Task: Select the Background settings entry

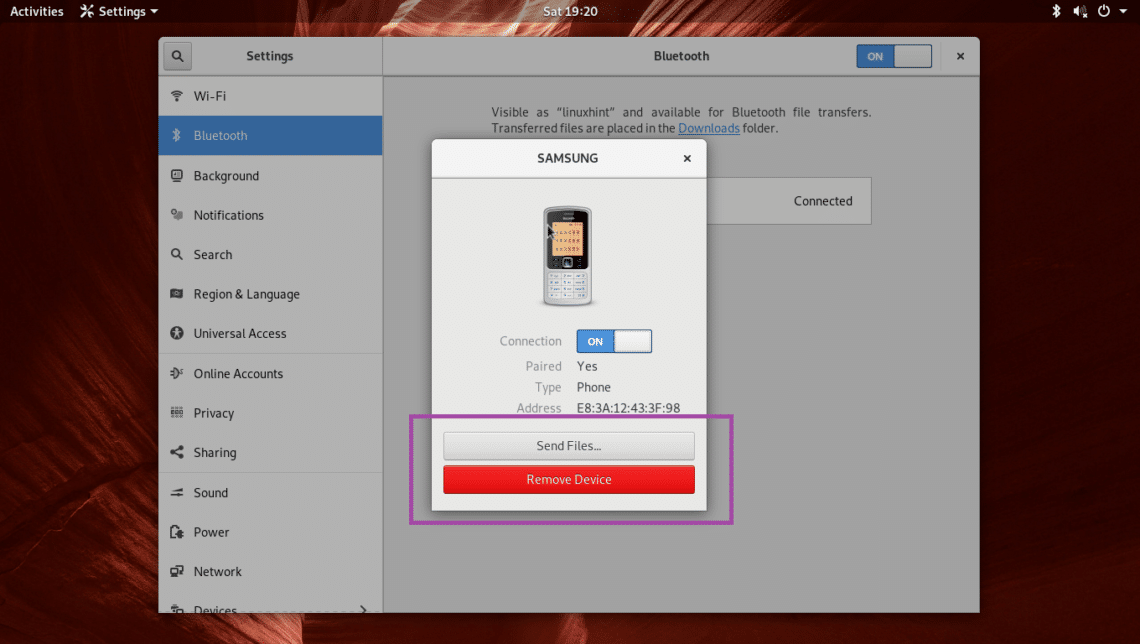Action: click(270, 175)
